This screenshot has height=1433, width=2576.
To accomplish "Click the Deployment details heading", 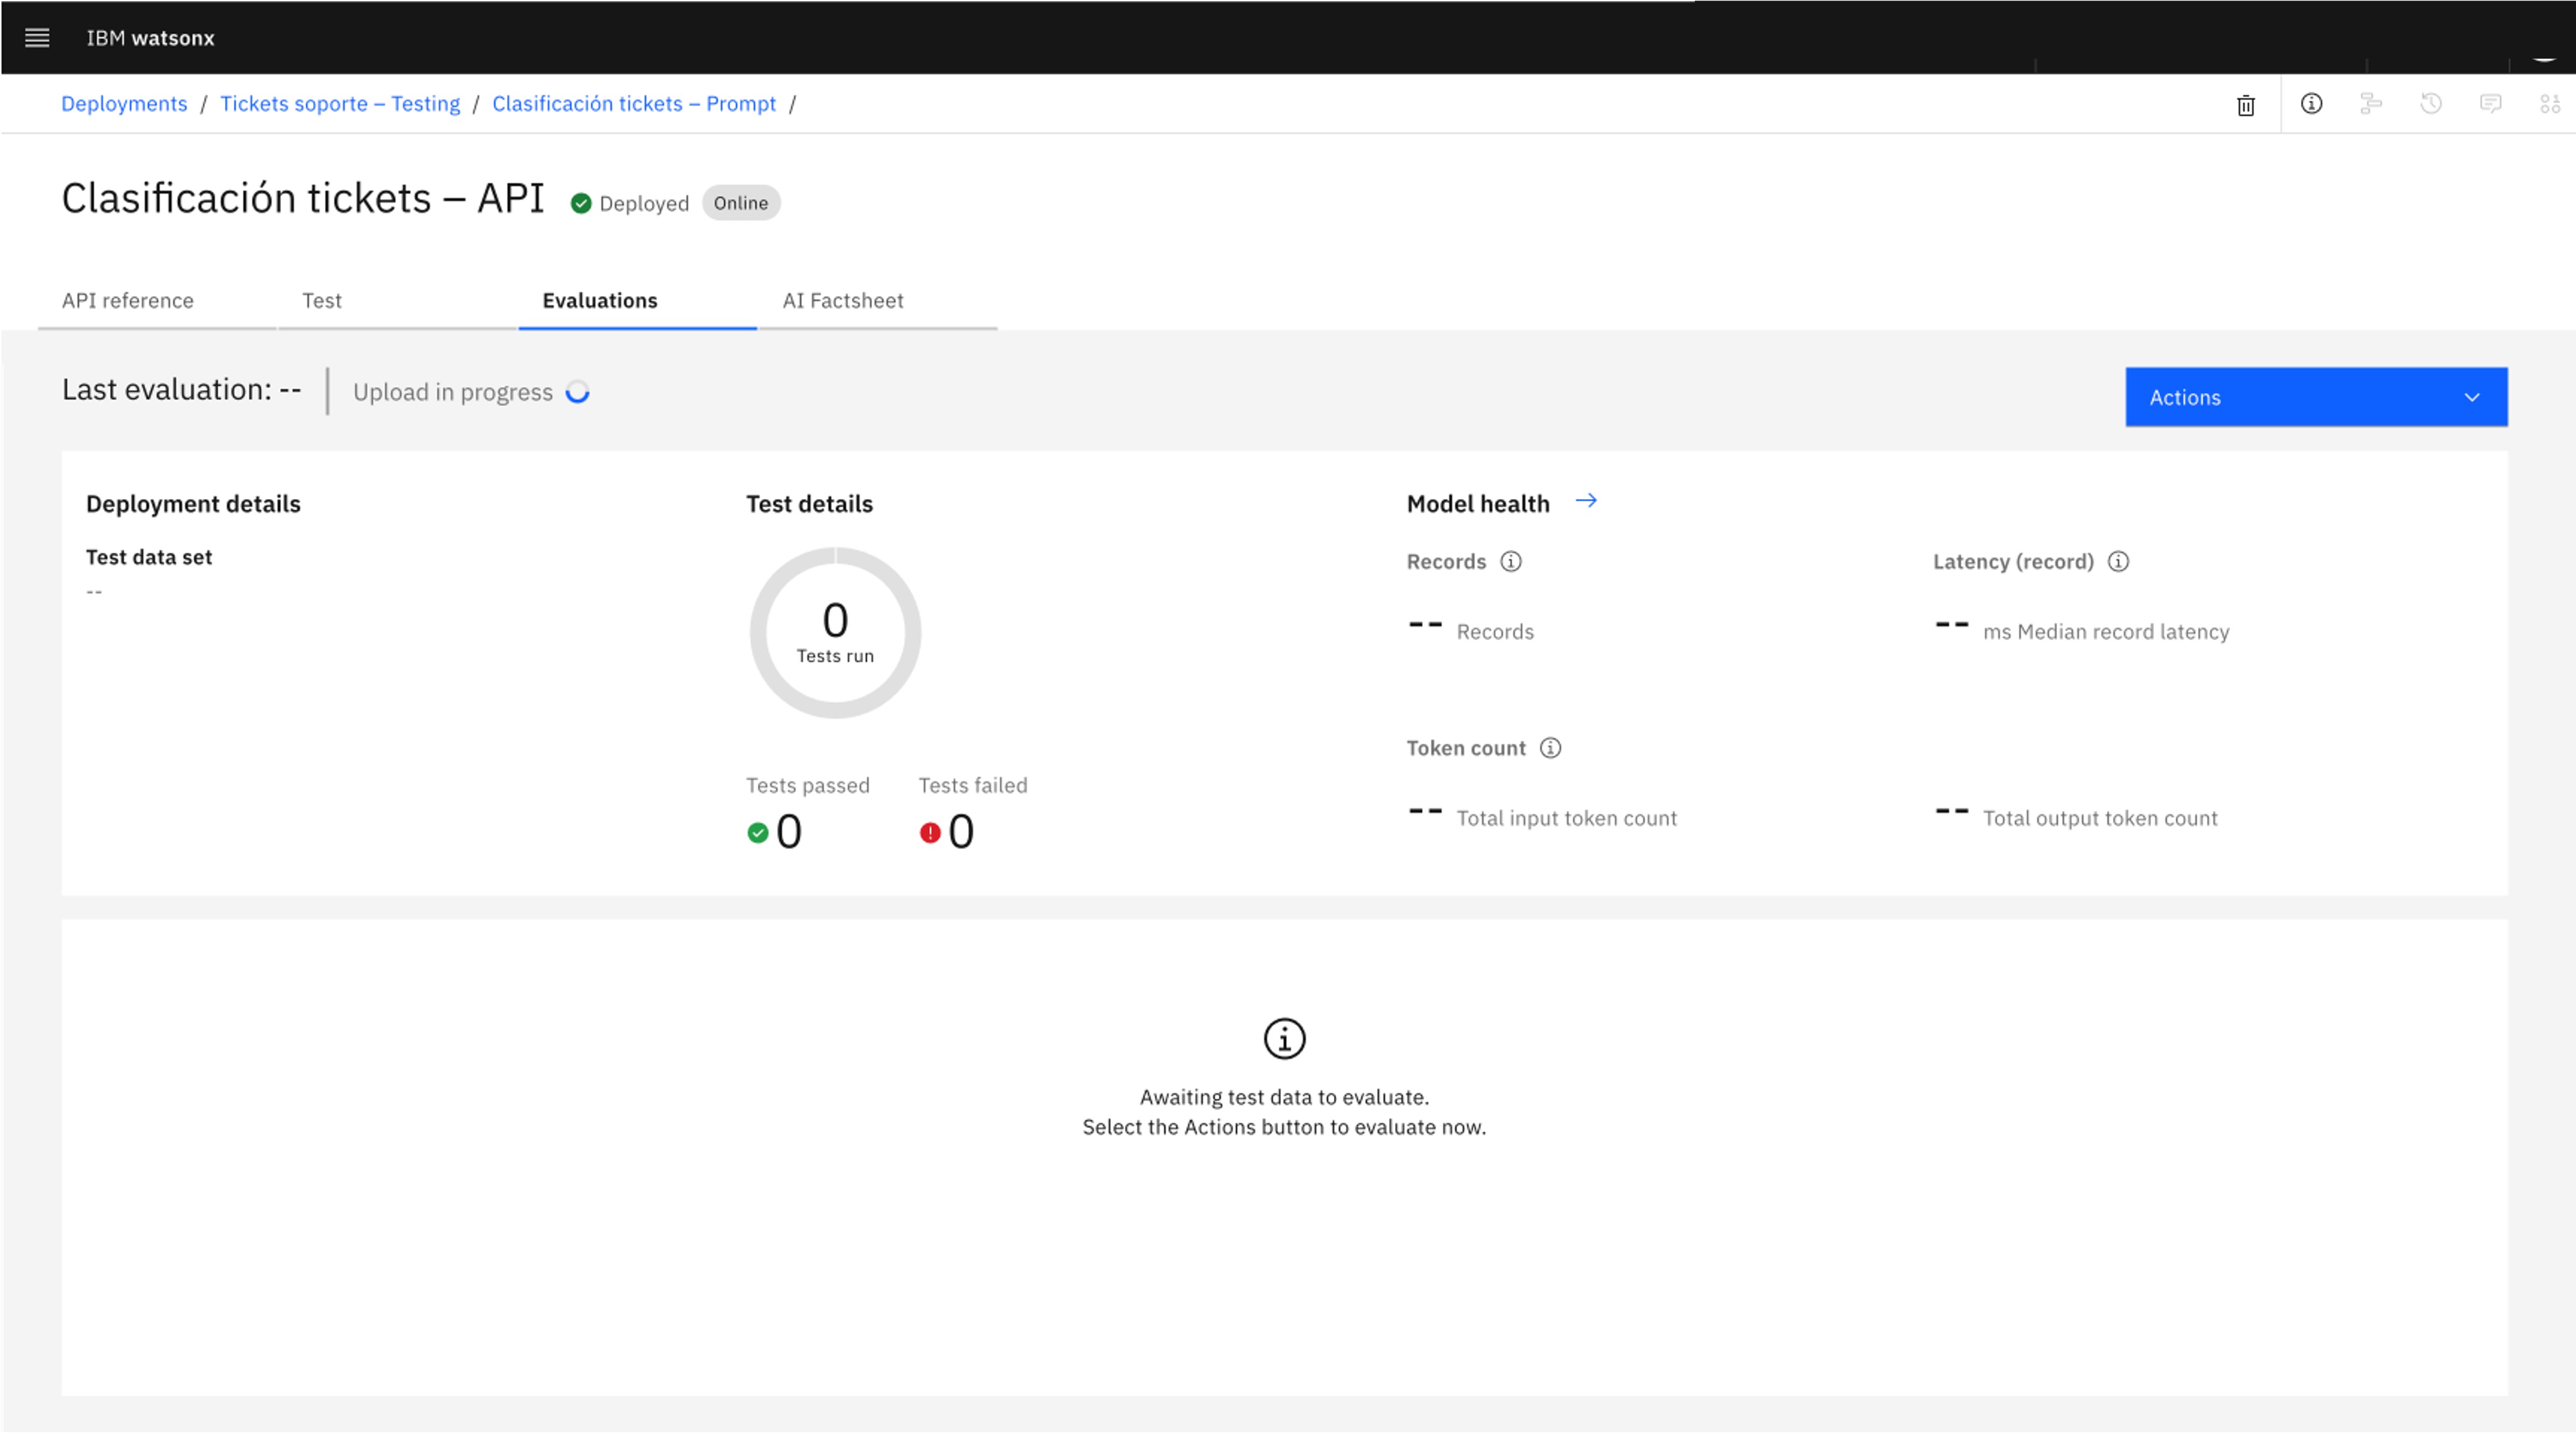I will click(193, 504).
